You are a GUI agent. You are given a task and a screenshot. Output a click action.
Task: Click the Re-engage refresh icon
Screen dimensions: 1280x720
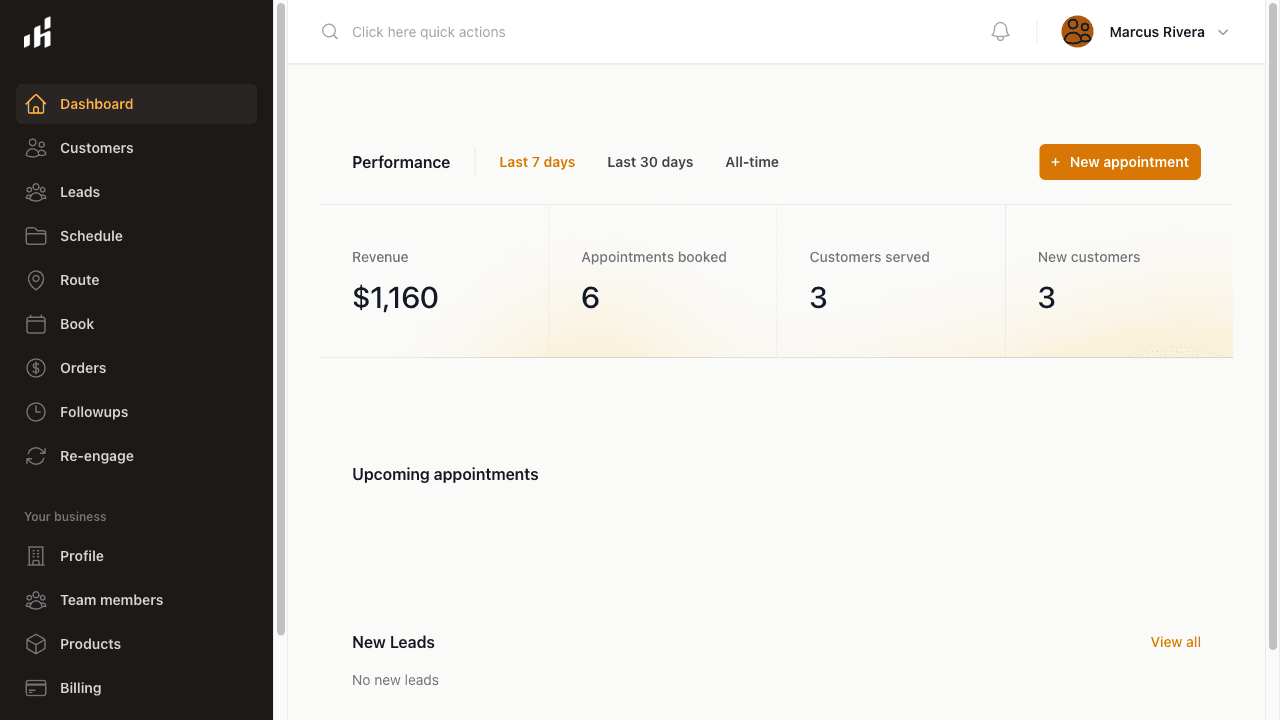tap(36, 455)
